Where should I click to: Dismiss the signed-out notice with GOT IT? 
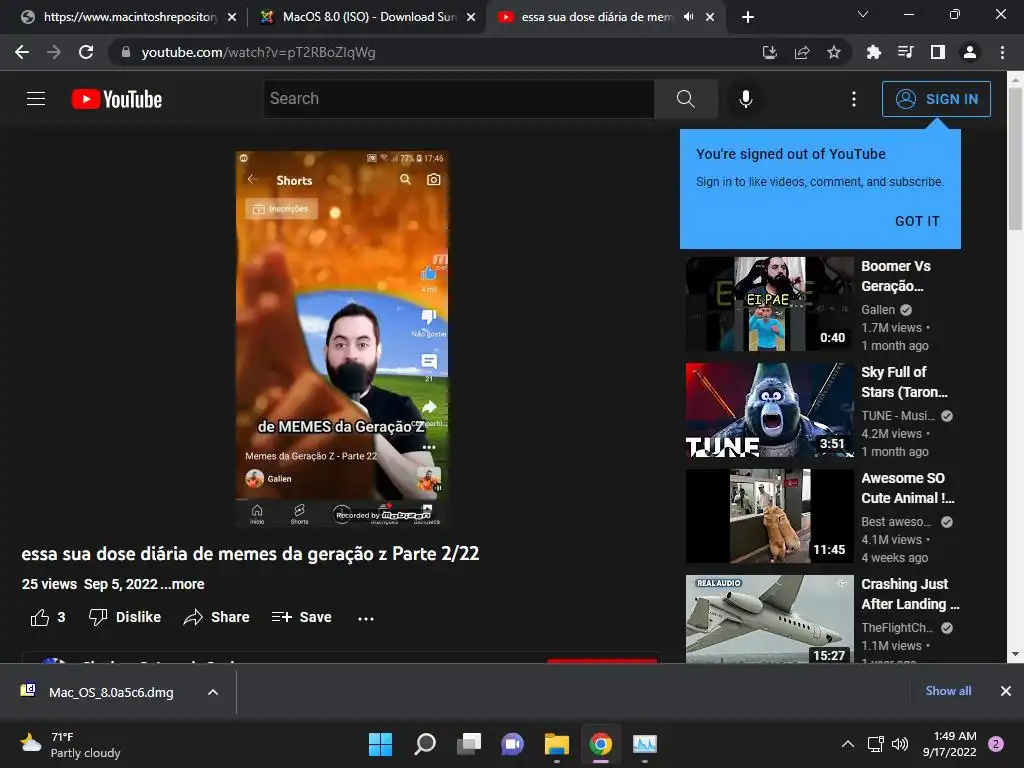pos(917,221)
